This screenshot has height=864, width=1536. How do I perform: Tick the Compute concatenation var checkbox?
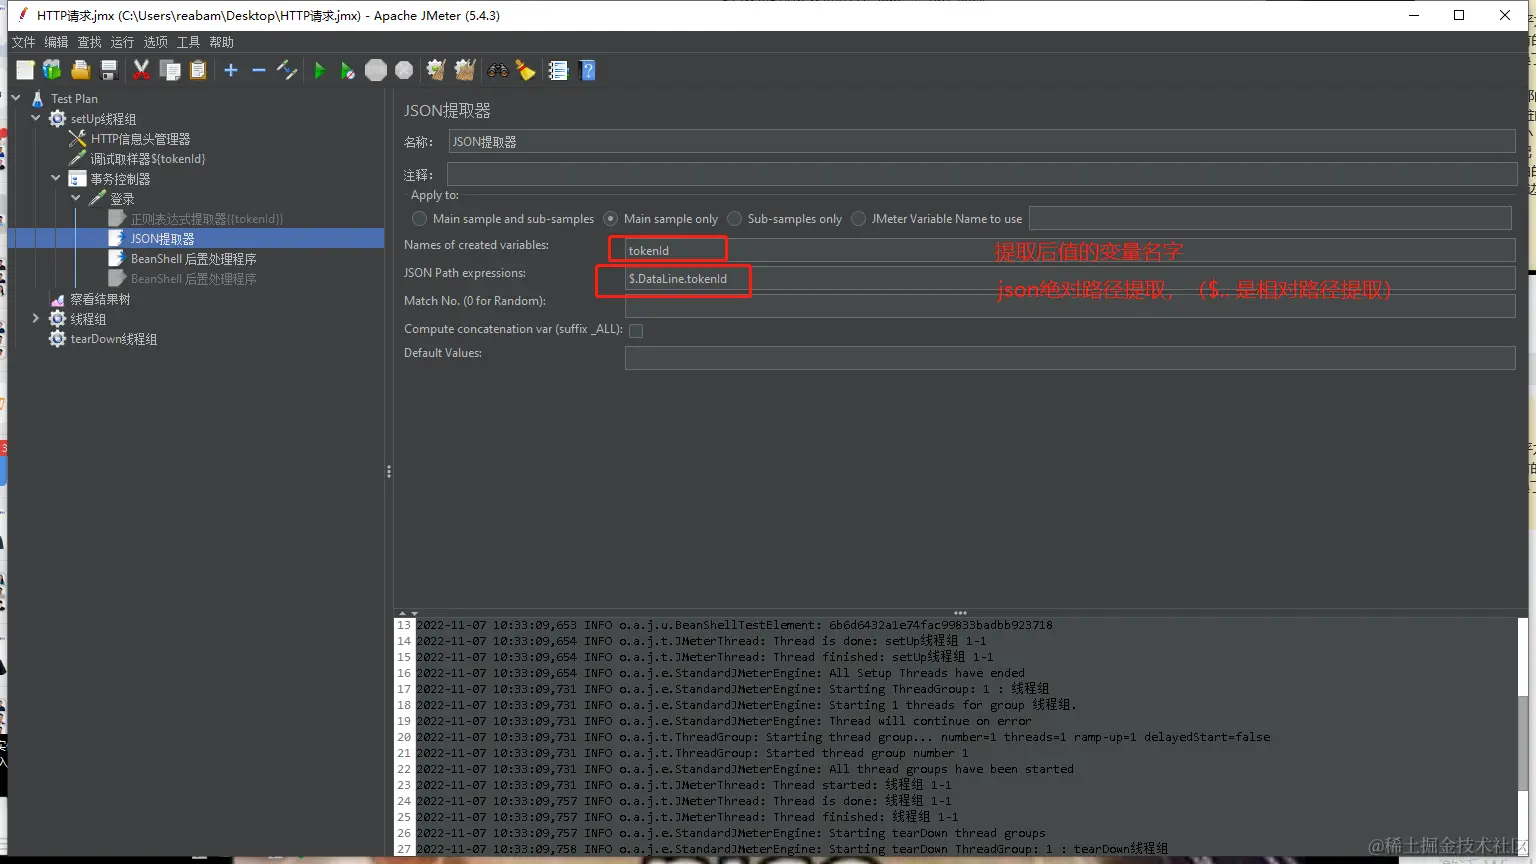point(636,330)
